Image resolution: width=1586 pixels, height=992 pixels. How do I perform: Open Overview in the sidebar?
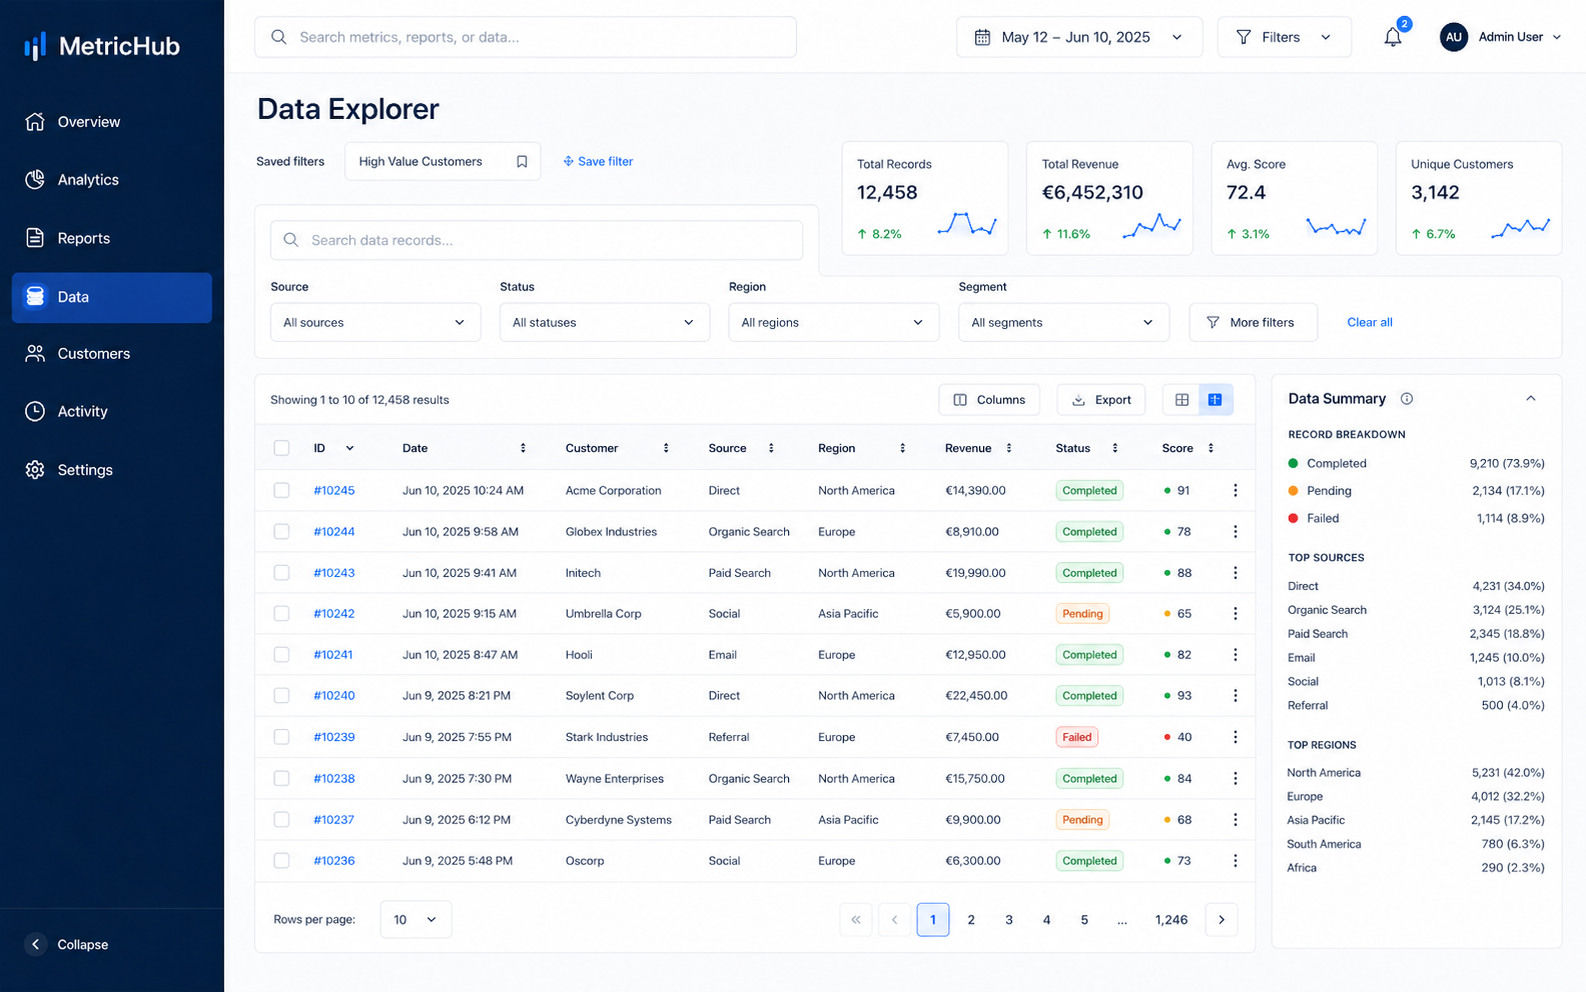(112, 122)
